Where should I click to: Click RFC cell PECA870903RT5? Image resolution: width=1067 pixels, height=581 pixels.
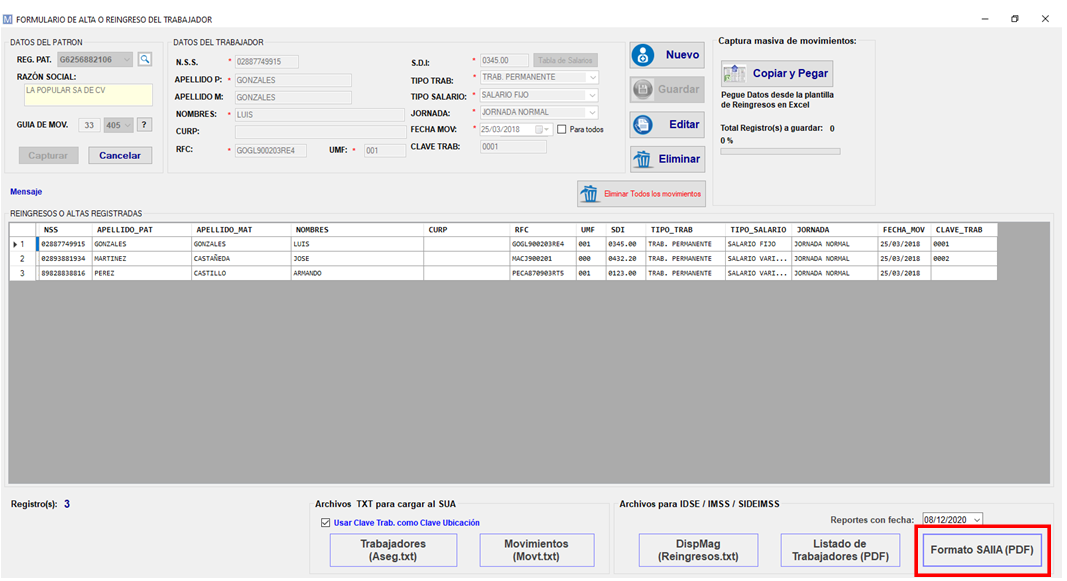click(x=542, y=273)
